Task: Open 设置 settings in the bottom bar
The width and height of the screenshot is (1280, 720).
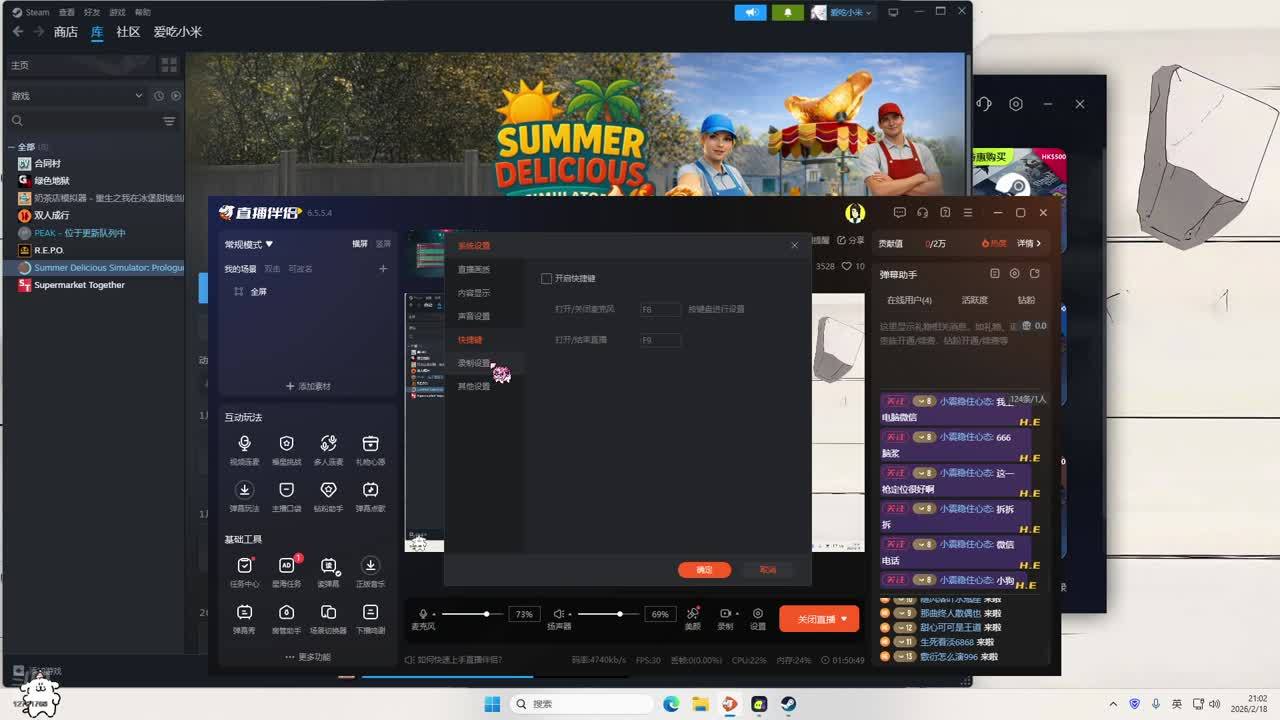Action: pos(758,618)
